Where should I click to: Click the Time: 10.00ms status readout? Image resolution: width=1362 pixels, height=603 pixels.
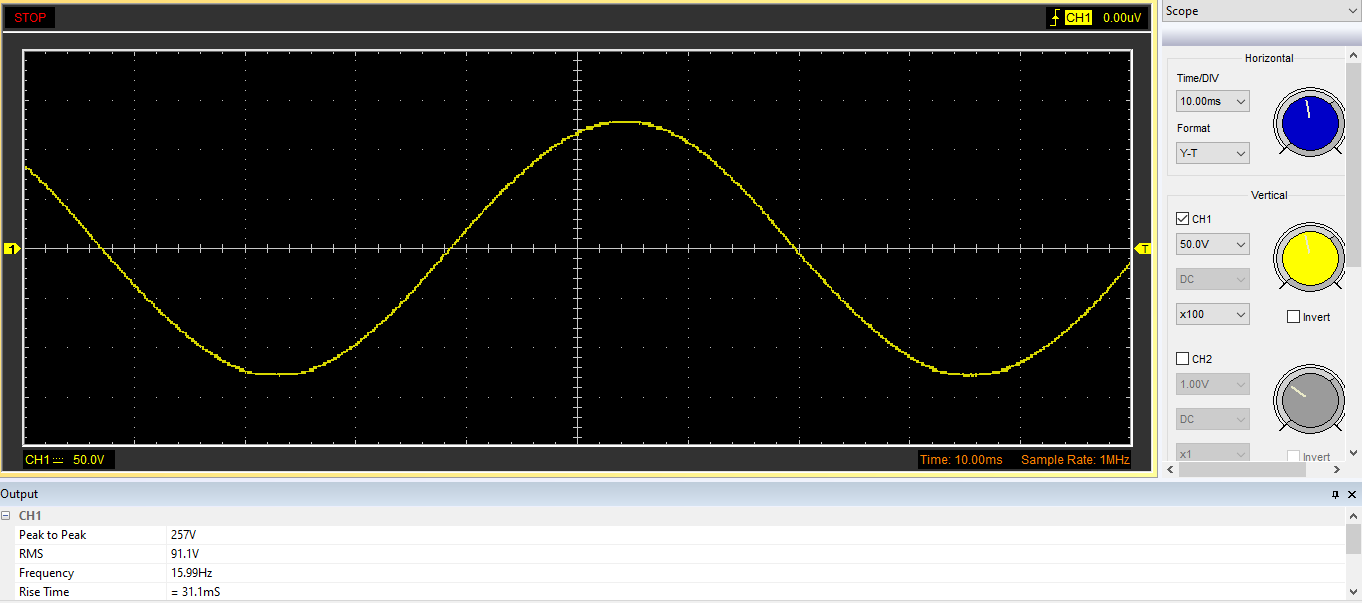click(961, 460)
